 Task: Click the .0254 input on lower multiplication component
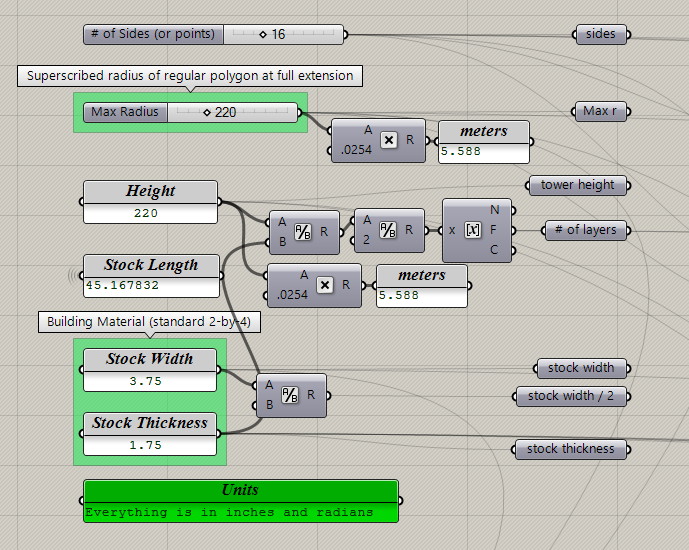[292, 295]
